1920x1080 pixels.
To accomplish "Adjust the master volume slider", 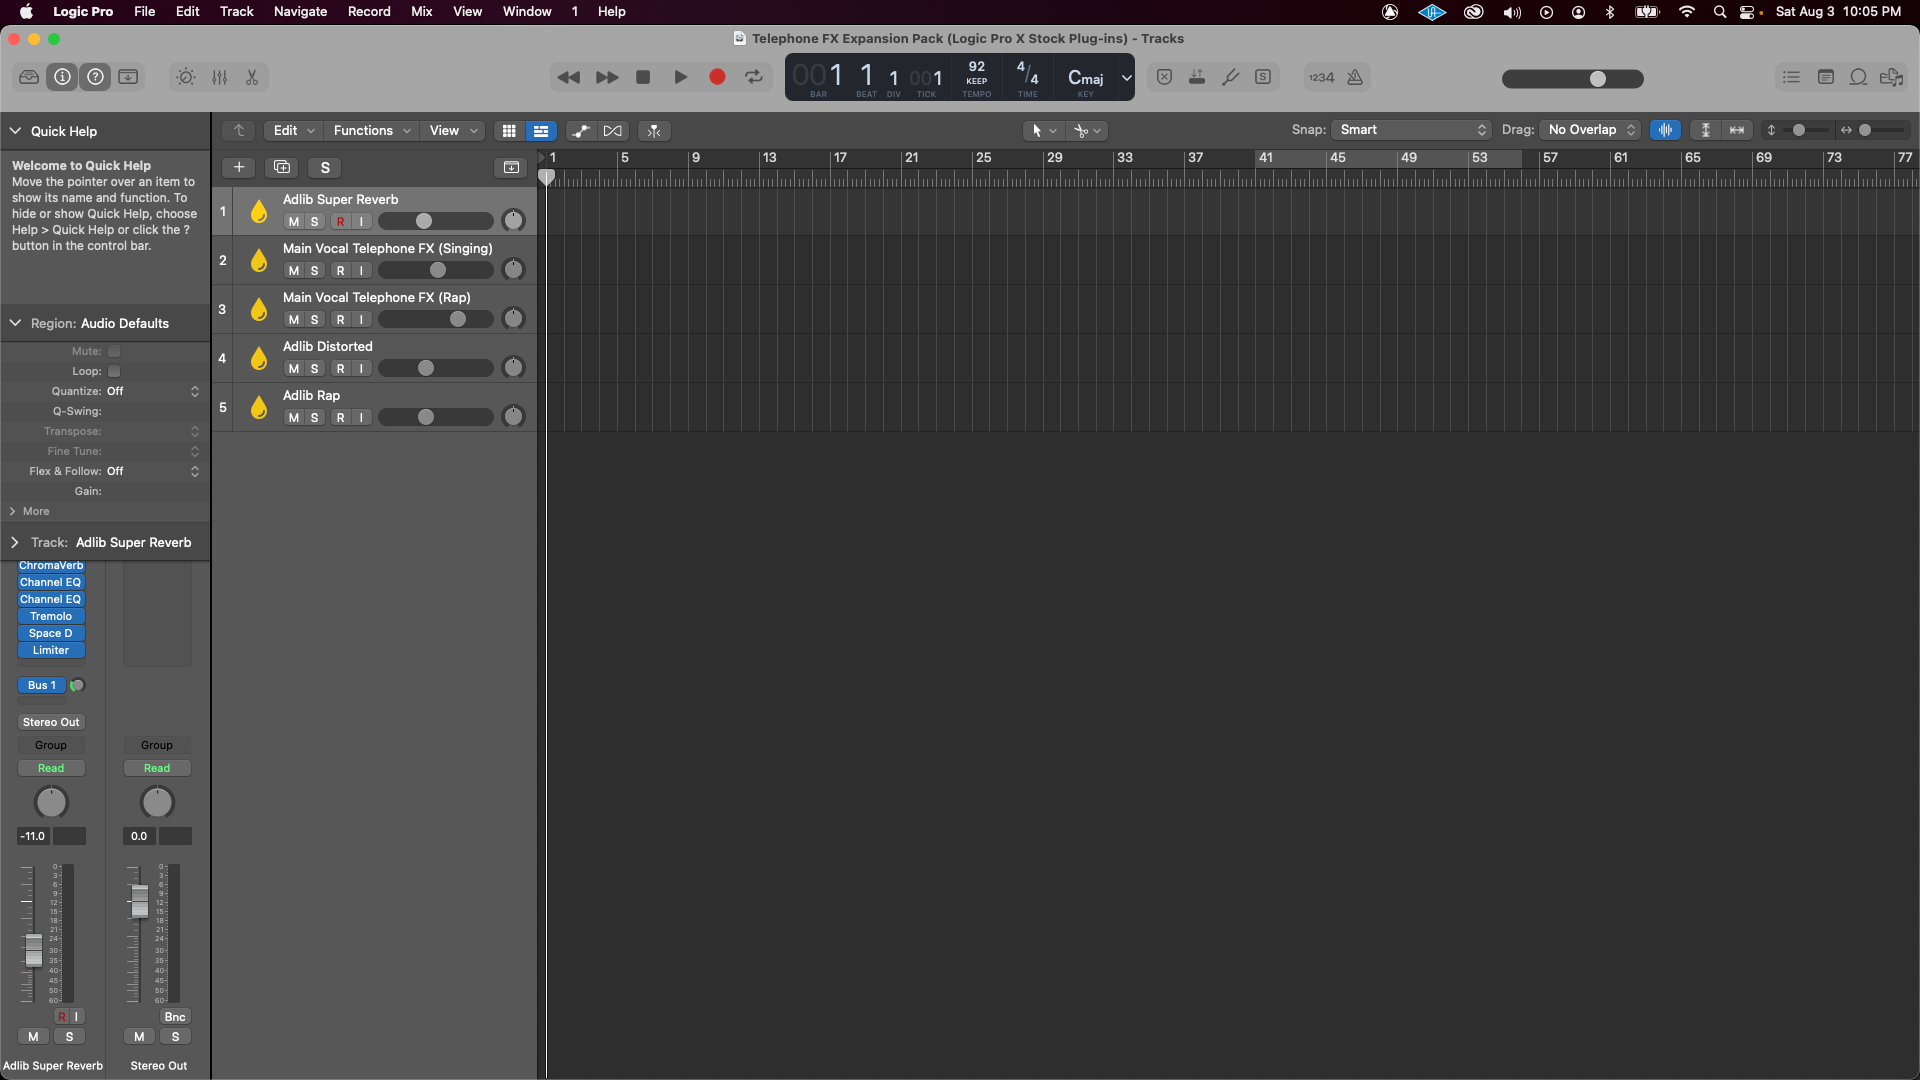I will click(x=1597, y=79).
